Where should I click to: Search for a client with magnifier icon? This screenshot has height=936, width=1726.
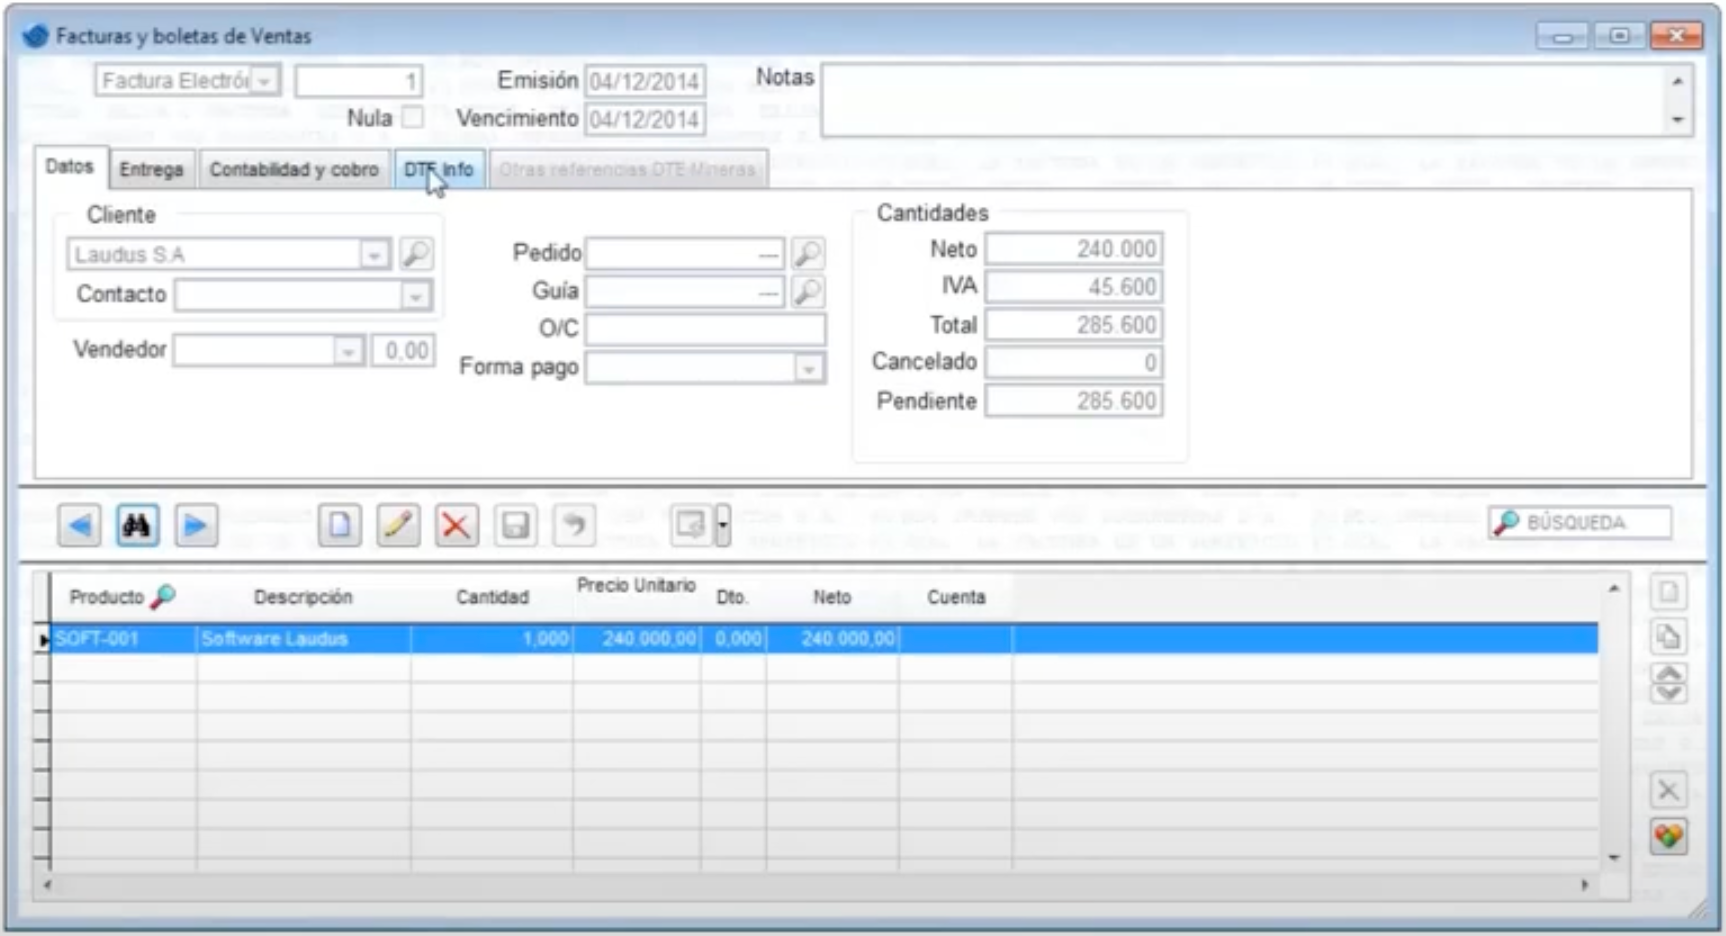coord(416,254)
